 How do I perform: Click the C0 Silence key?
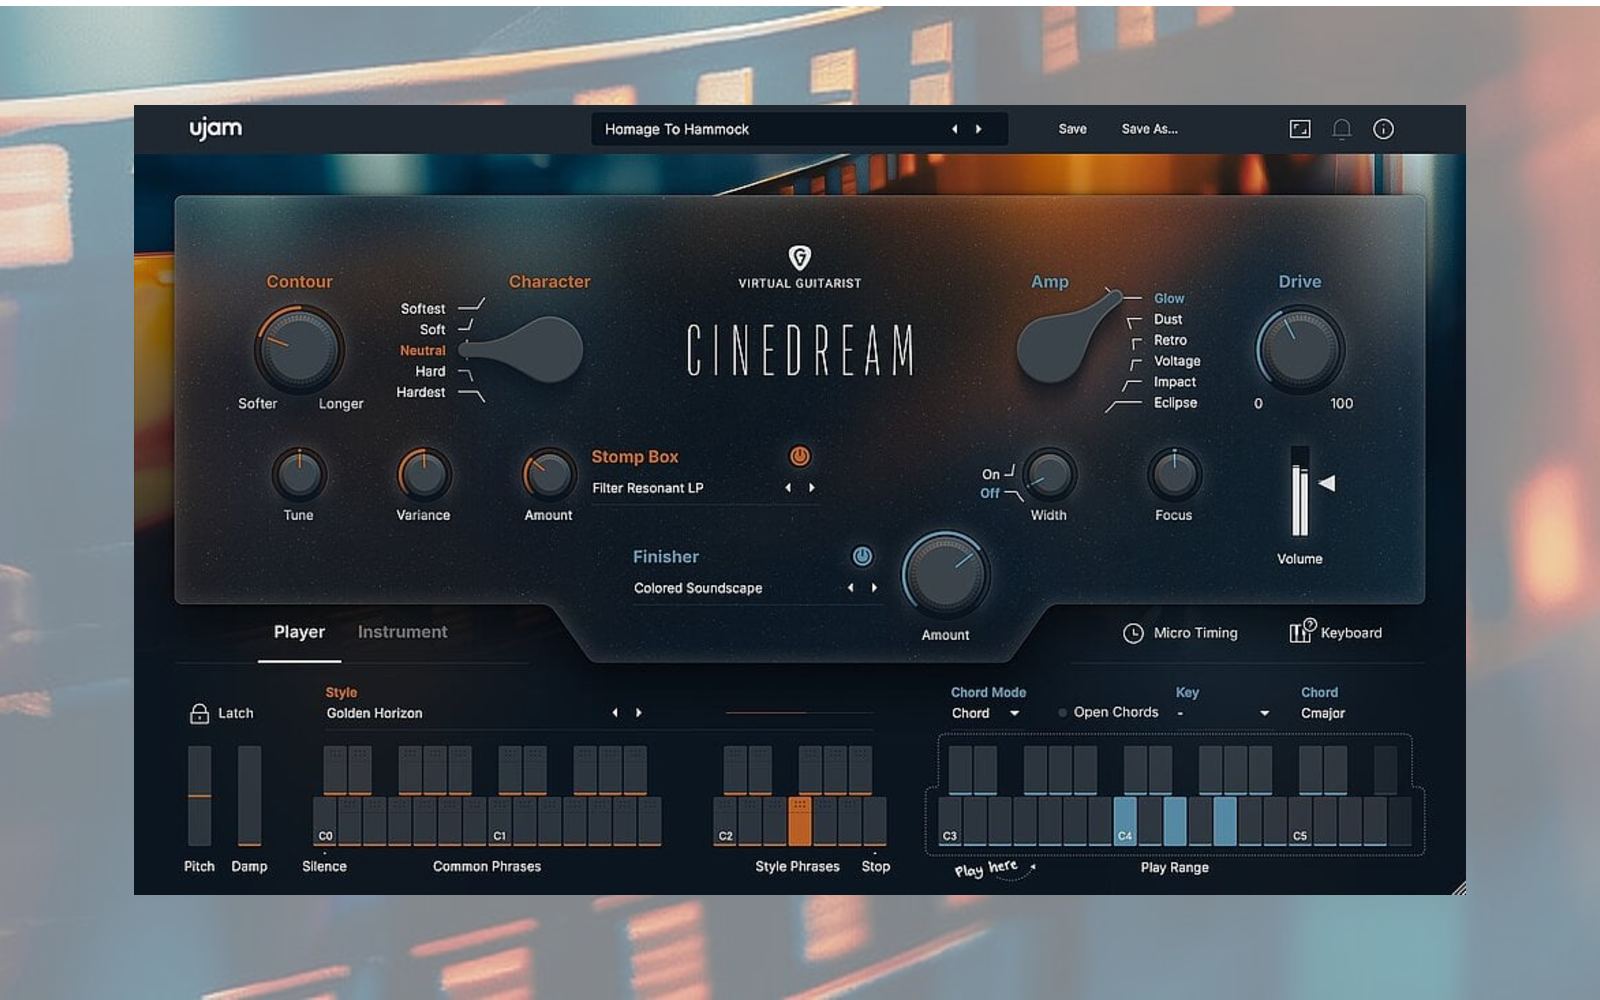325,821
